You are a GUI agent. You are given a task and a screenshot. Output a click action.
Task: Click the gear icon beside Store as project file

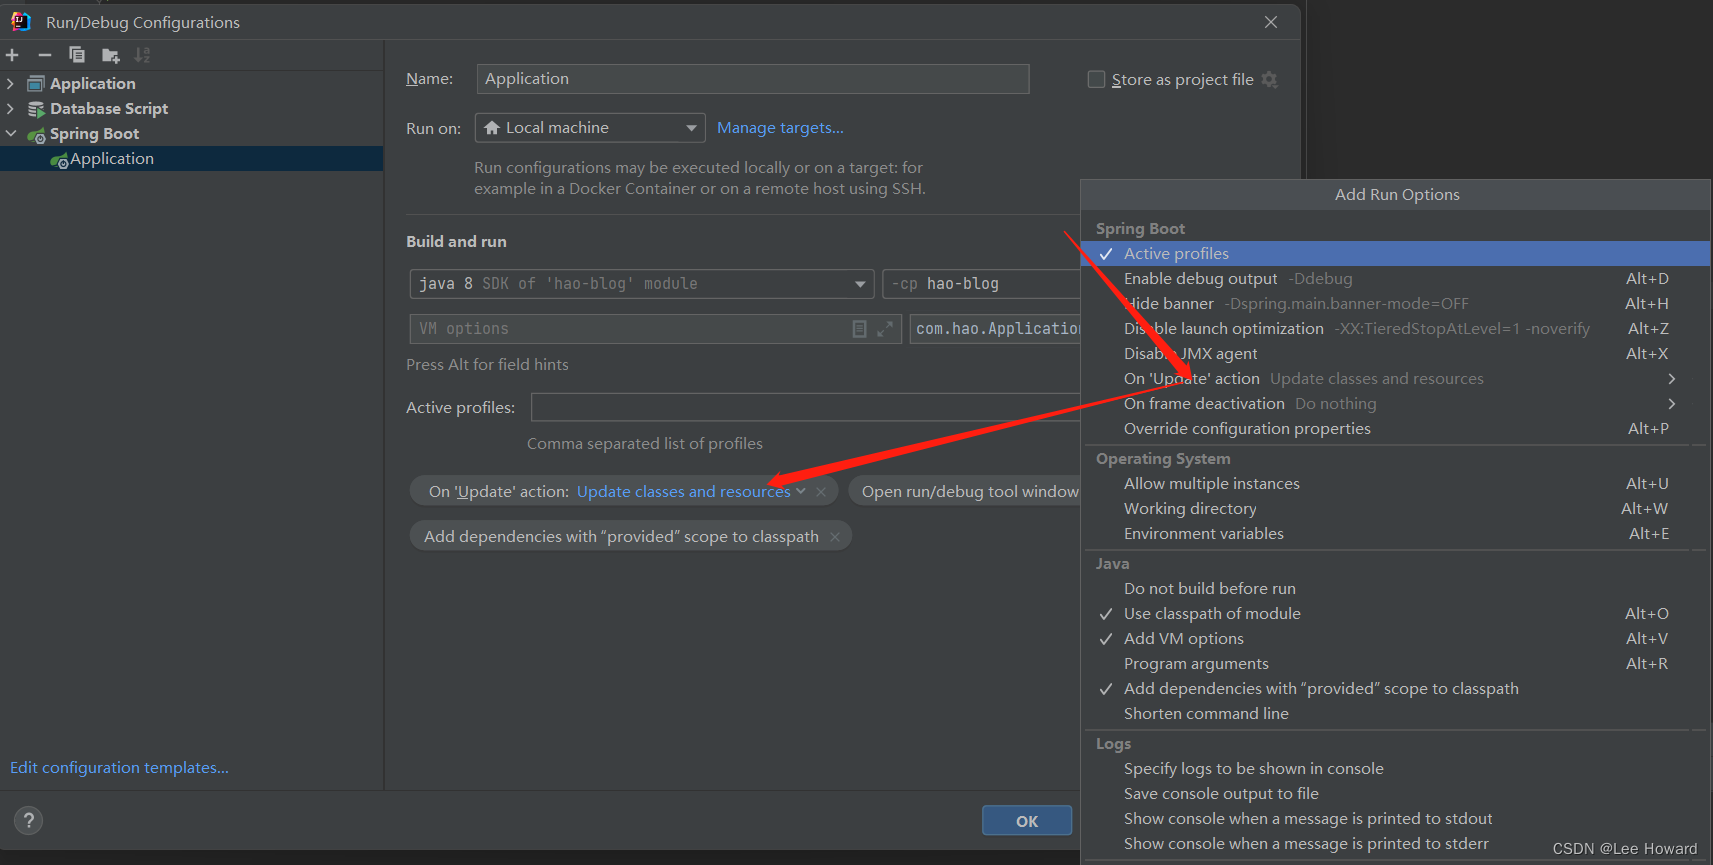click(x=1270, y=79)
